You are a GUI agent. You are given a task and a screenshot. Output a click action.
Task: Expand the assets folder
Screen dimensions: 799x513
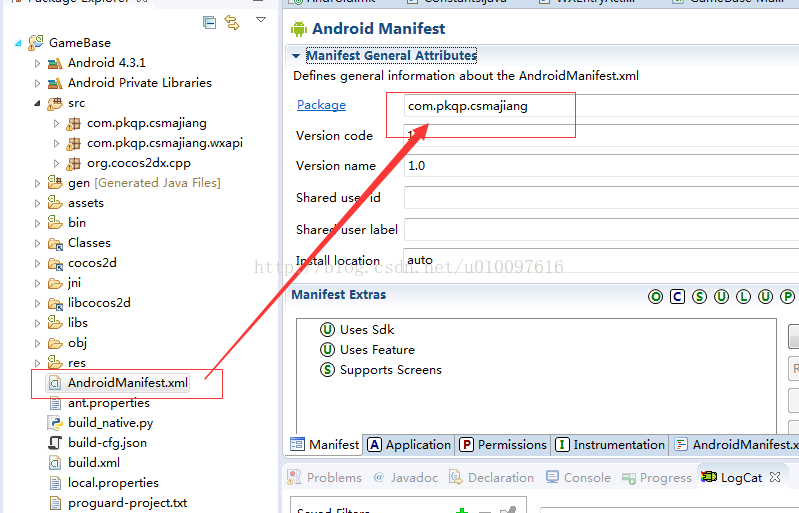tap(37, 203)
